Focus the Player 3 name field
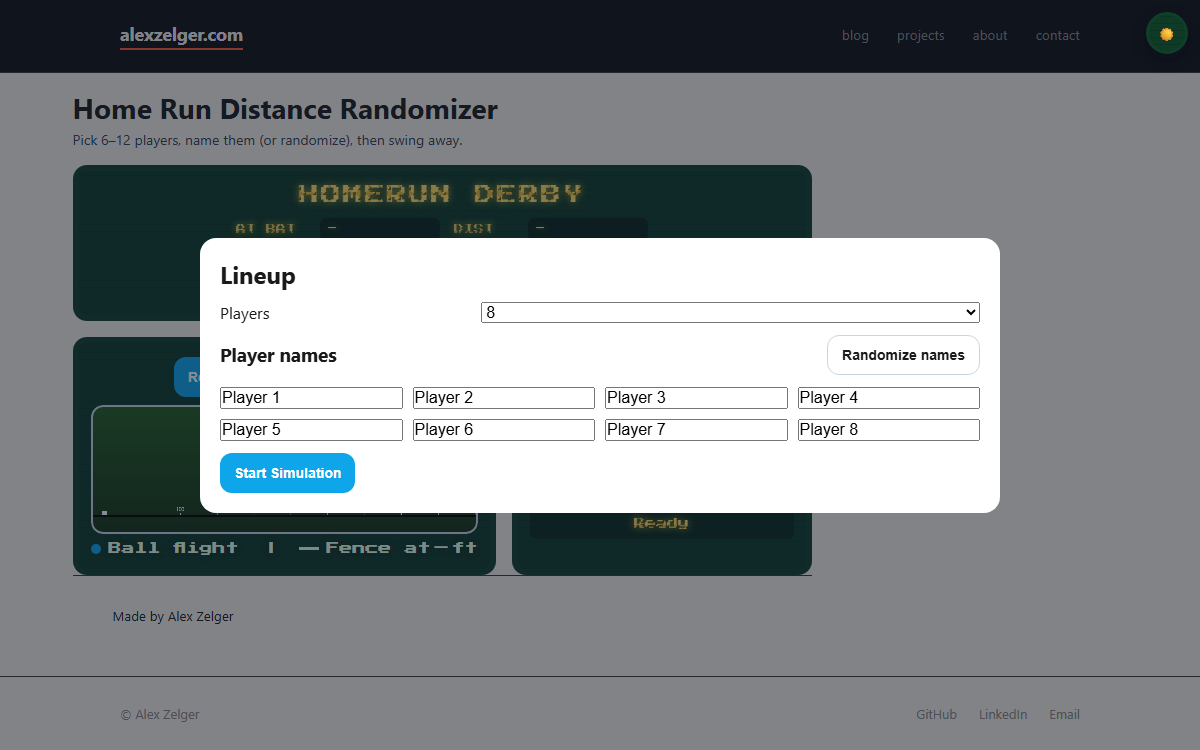 (x=696, y=398)
